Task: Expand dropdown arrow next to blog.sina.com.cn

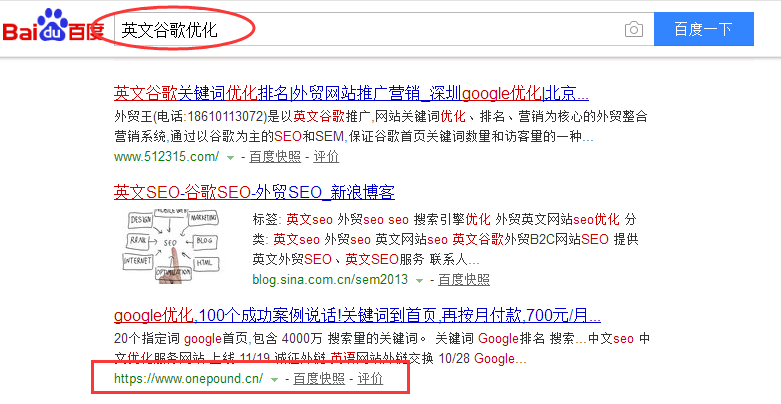Action: pos(419,280)
